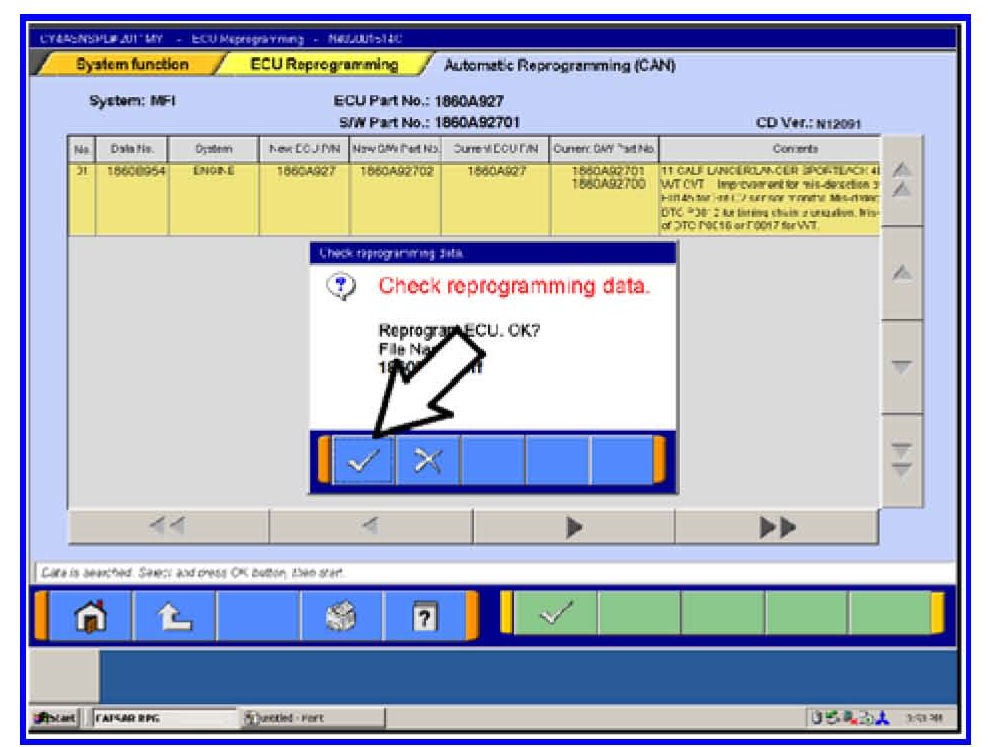Jump to the last page double-arrow button
The image size is (988, 747).
pyautogui.click(x=777, y=527)
